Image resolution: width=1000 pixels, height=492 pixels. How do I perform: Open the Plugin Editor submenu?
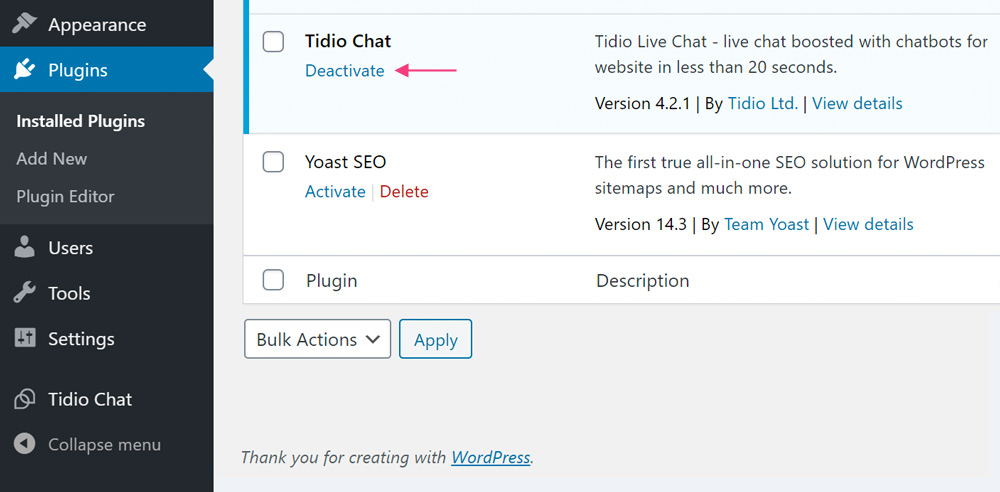click(65, 196)
